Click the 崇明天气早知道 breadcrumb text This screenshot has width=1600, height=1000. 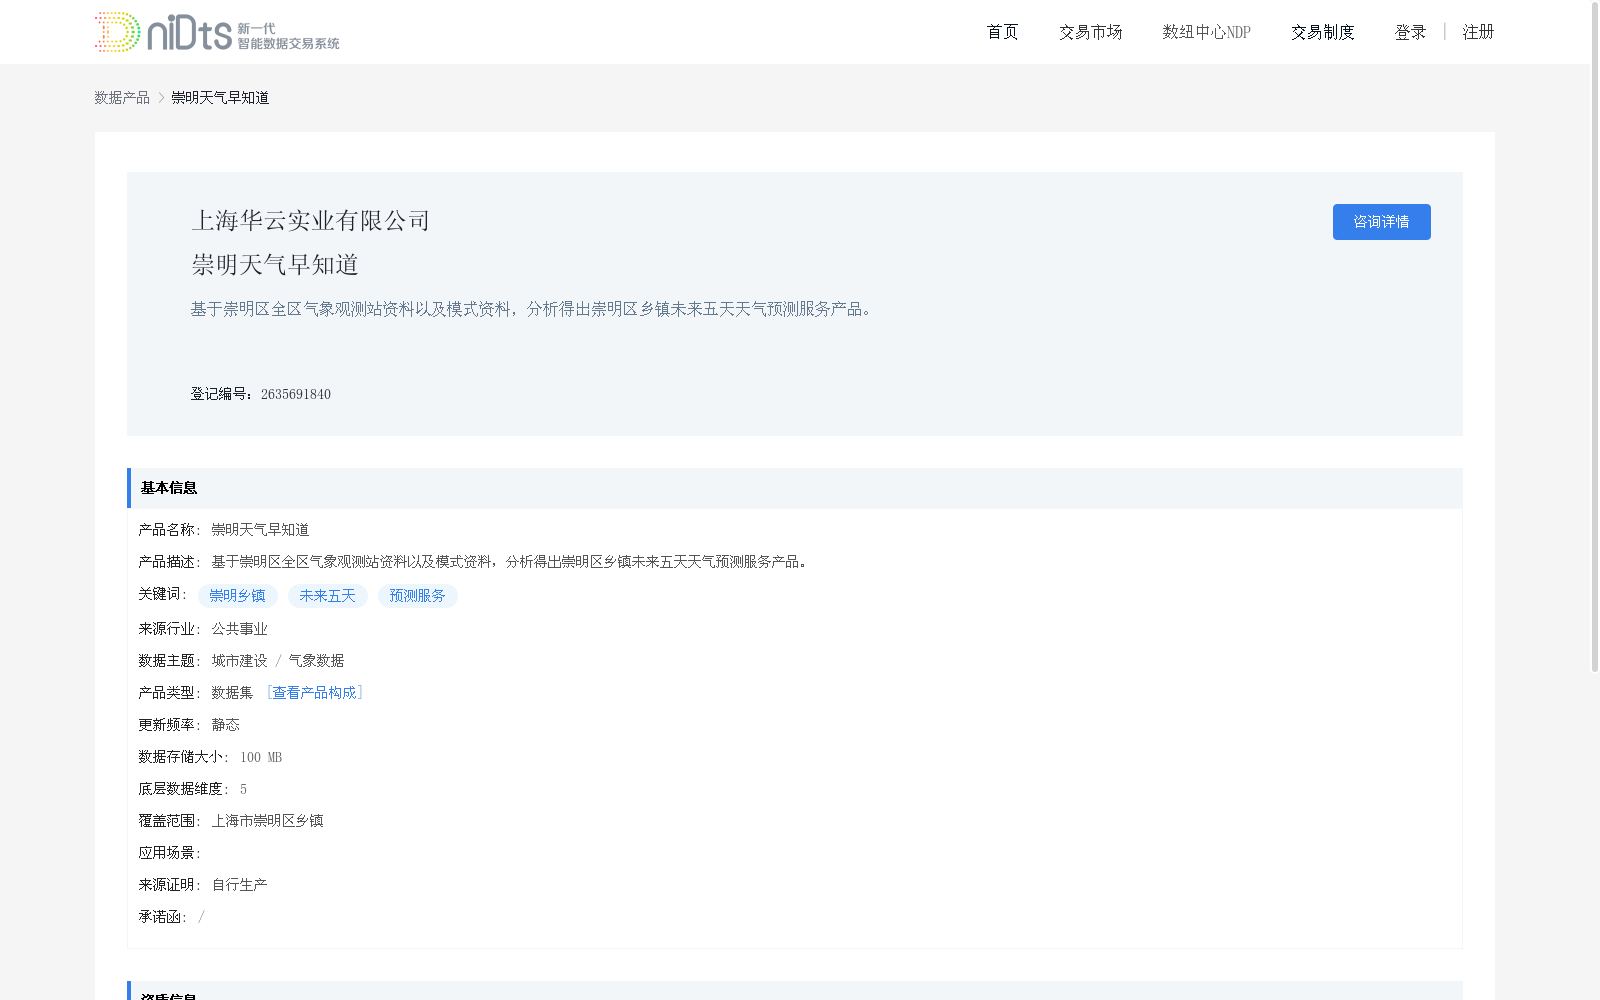[x=220, y=97]
